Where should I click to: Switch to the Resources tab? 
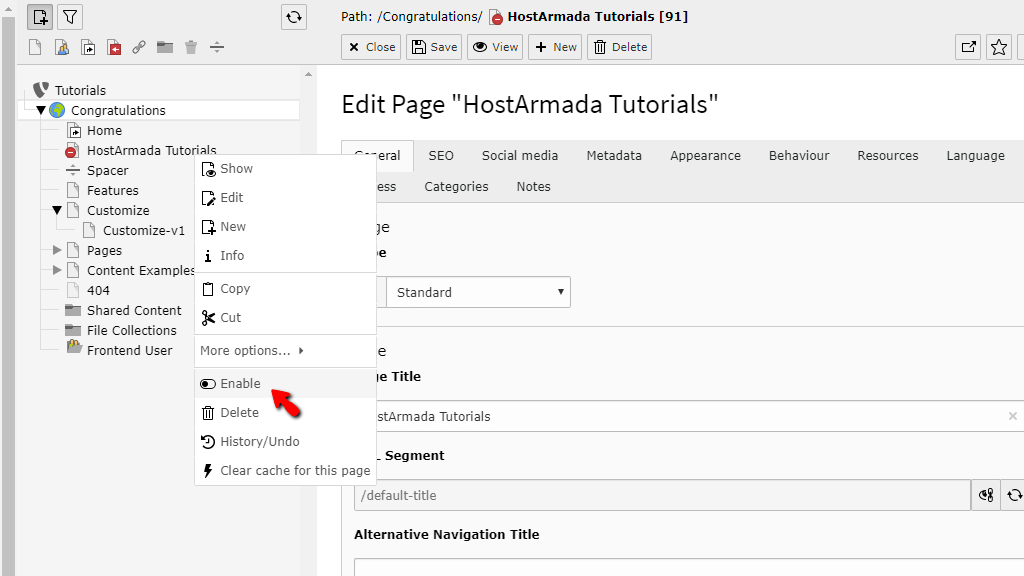(888, 155)
